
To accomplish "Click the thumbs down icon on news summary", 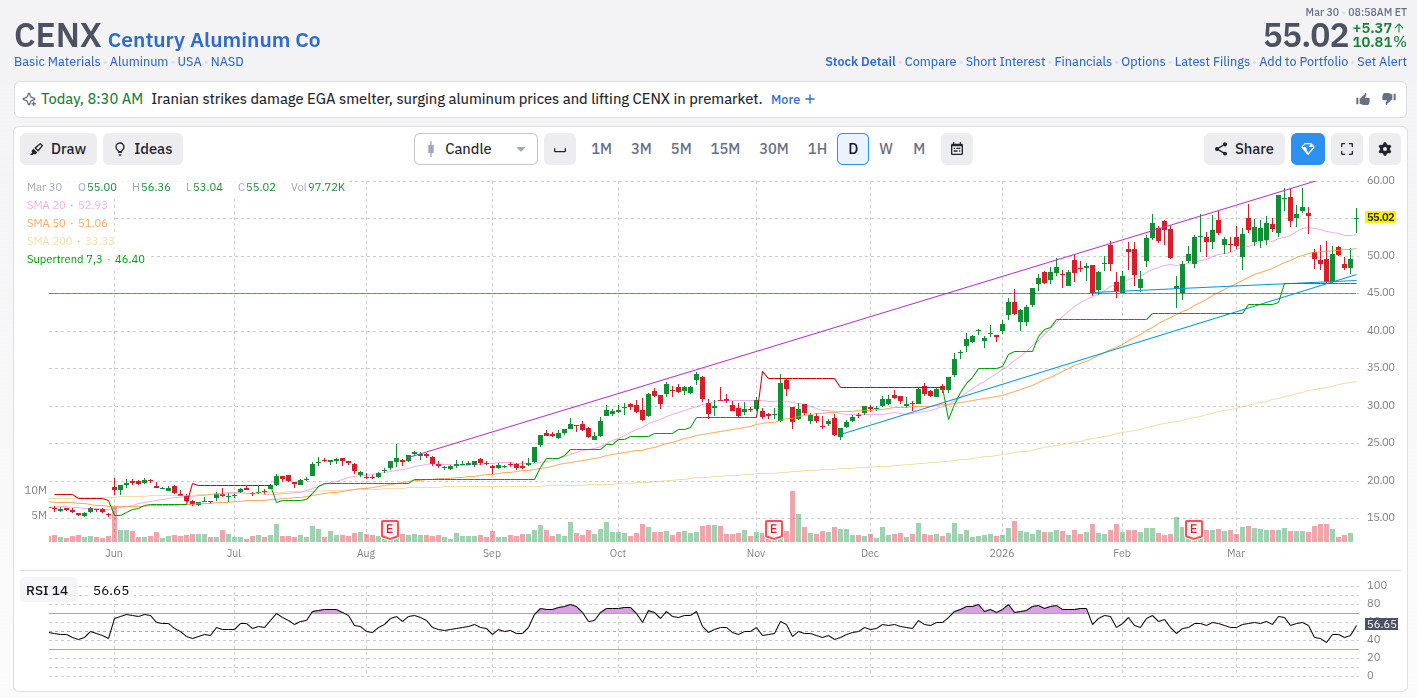I will click(1388, 99).
